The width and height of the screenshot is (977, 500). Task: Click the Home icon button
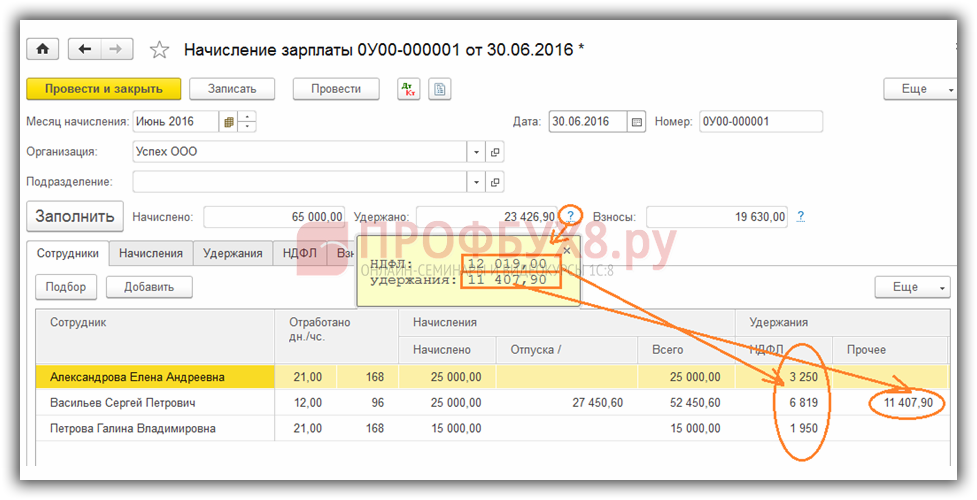(43, 49)
